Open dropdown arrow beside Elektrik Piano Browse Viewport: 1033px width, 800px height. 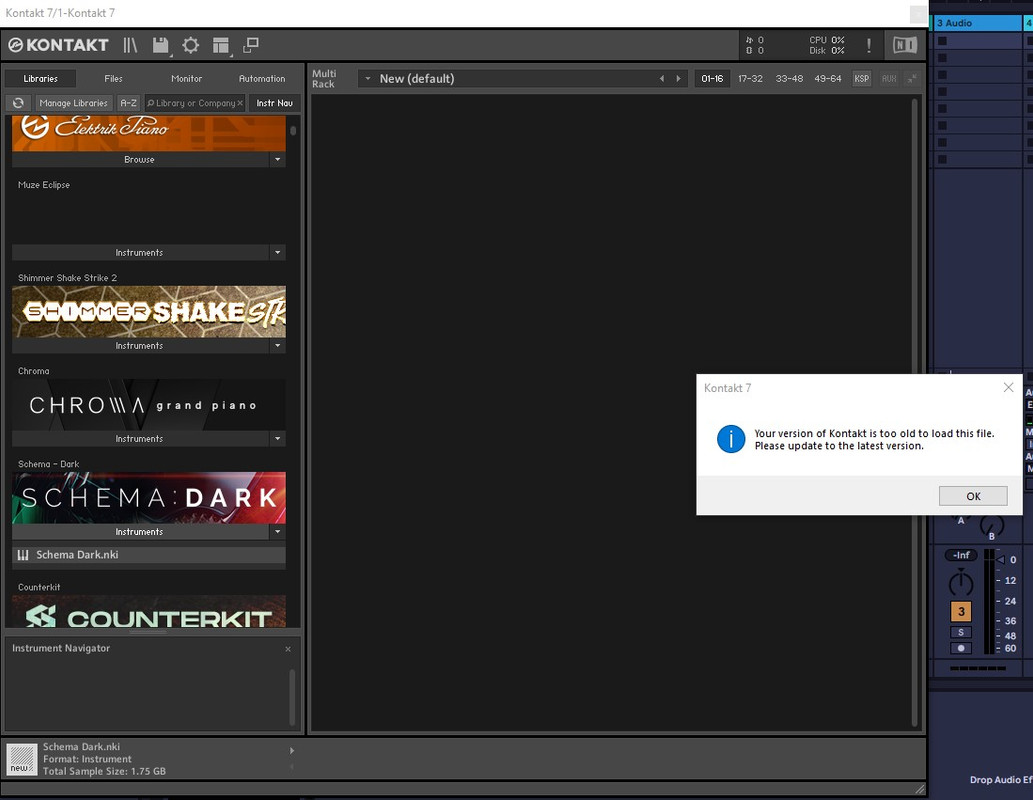pos(277,159)
